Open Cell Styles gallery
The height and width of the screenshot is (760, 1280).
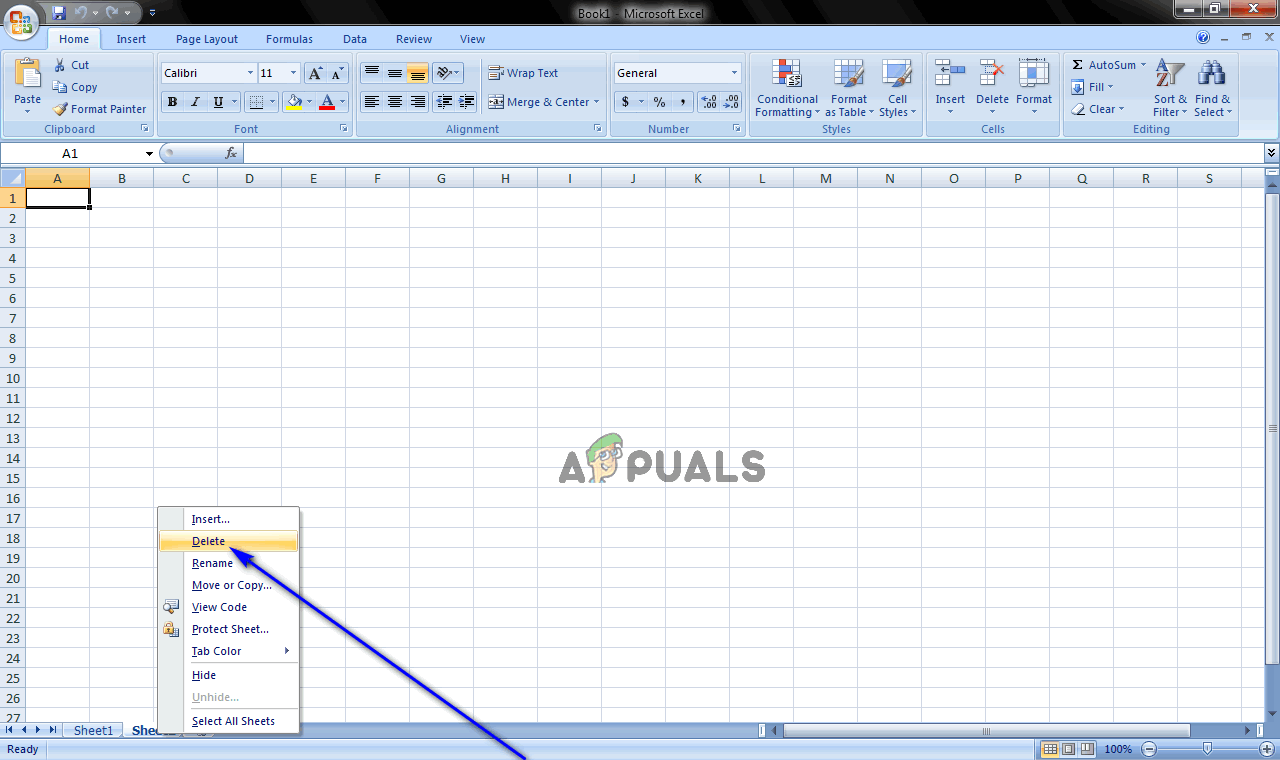[x=897, y=88]
